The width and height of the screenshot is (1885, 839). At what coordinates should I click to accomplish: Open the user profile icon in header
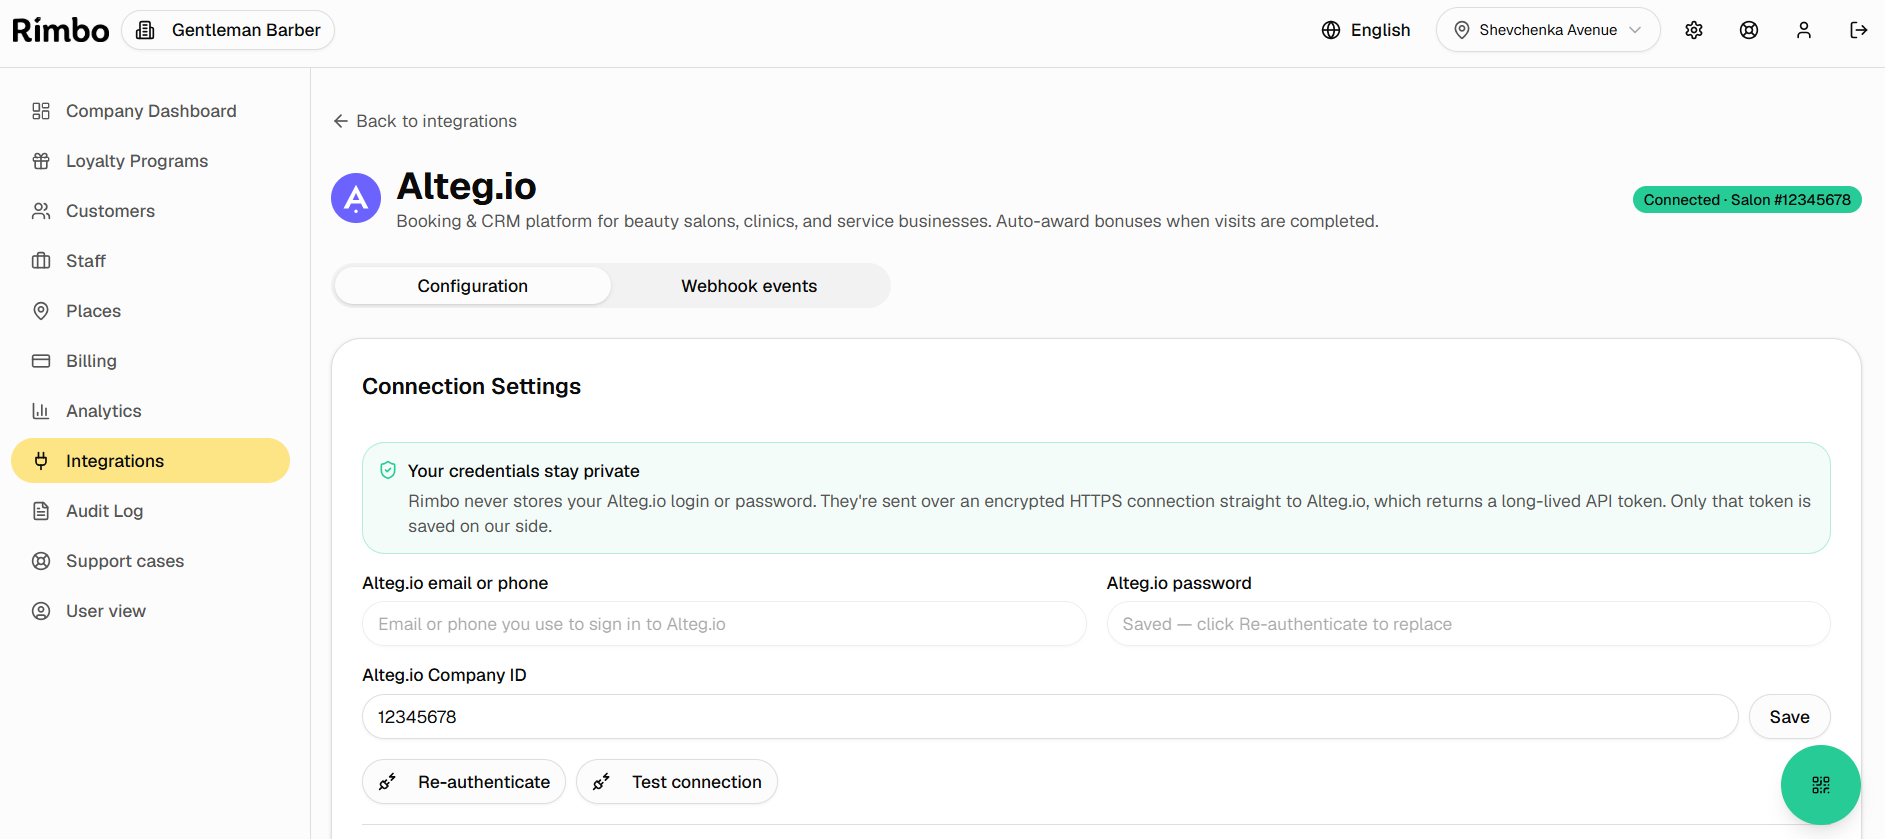1804,30
